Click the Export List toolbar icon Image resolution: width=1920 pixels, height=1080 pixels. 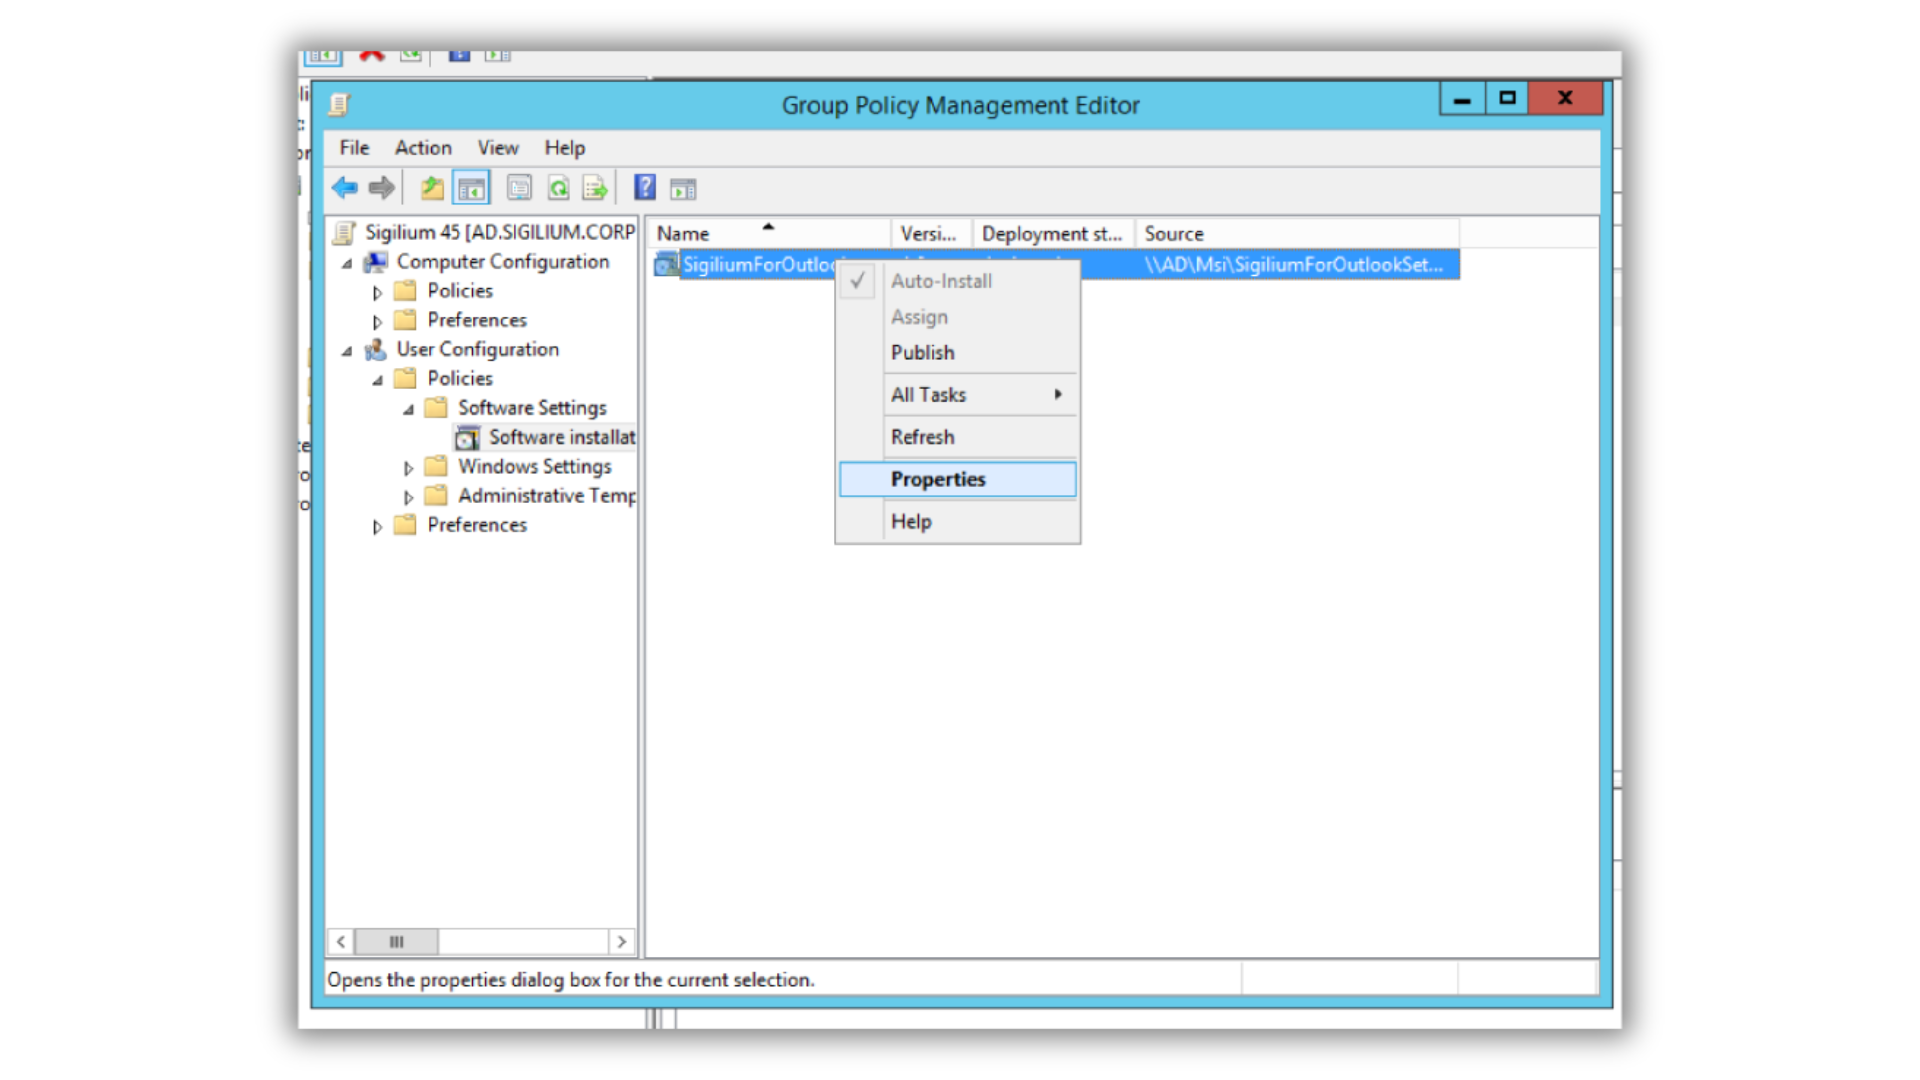[x=595, y=188]
